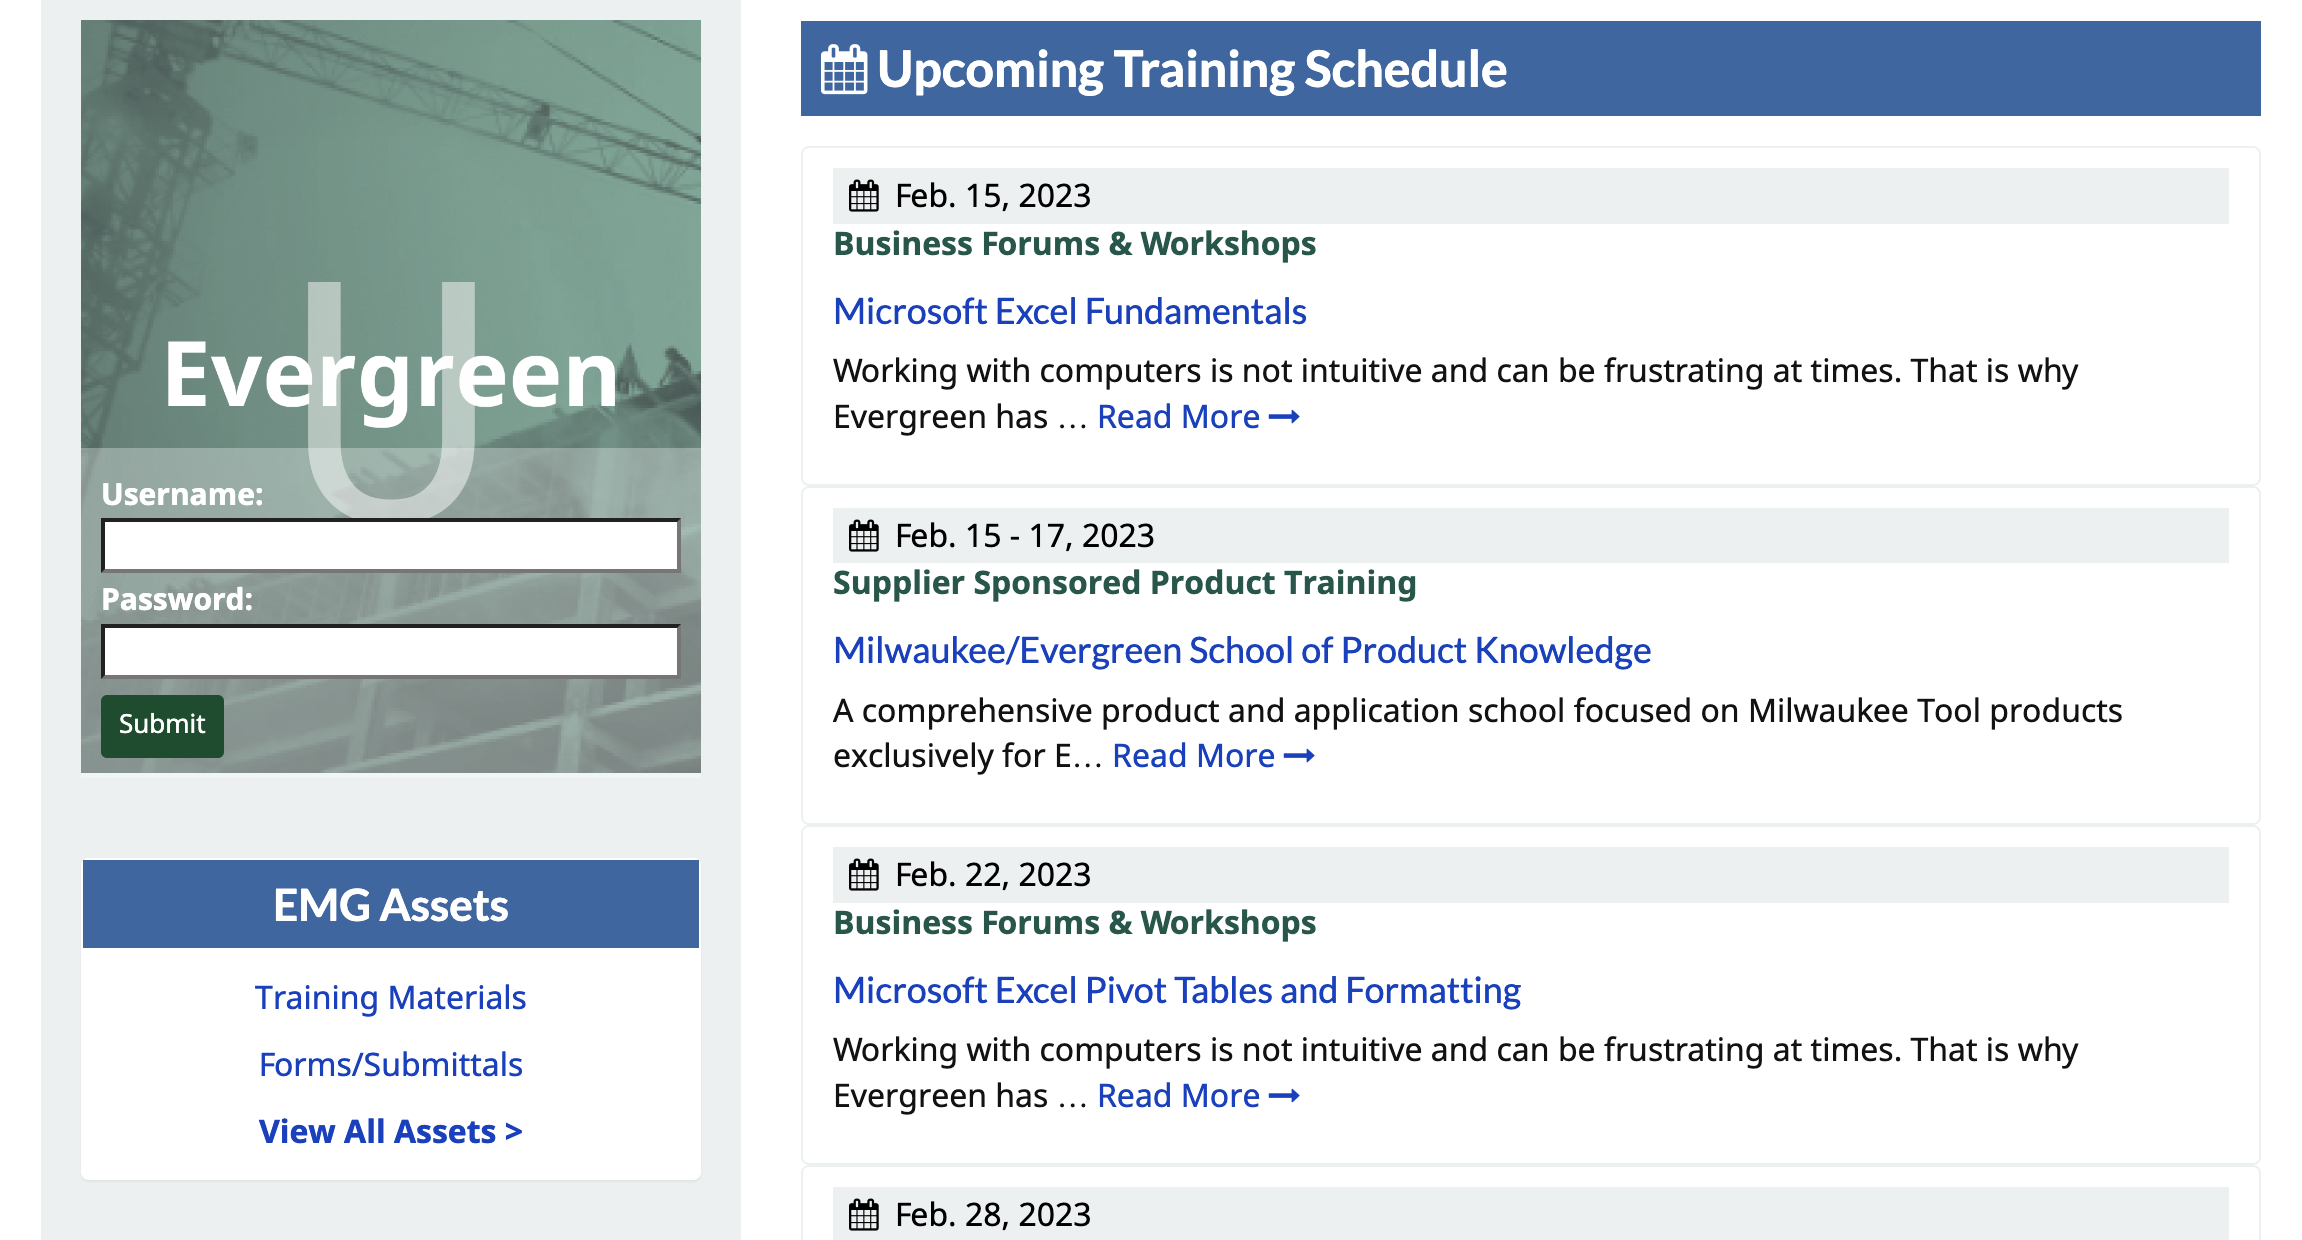The height and width of the screenshot is (1240, 2302).
Task: Read More about Microsoft Excel Fundamentals
Action: pos(1197,417)
